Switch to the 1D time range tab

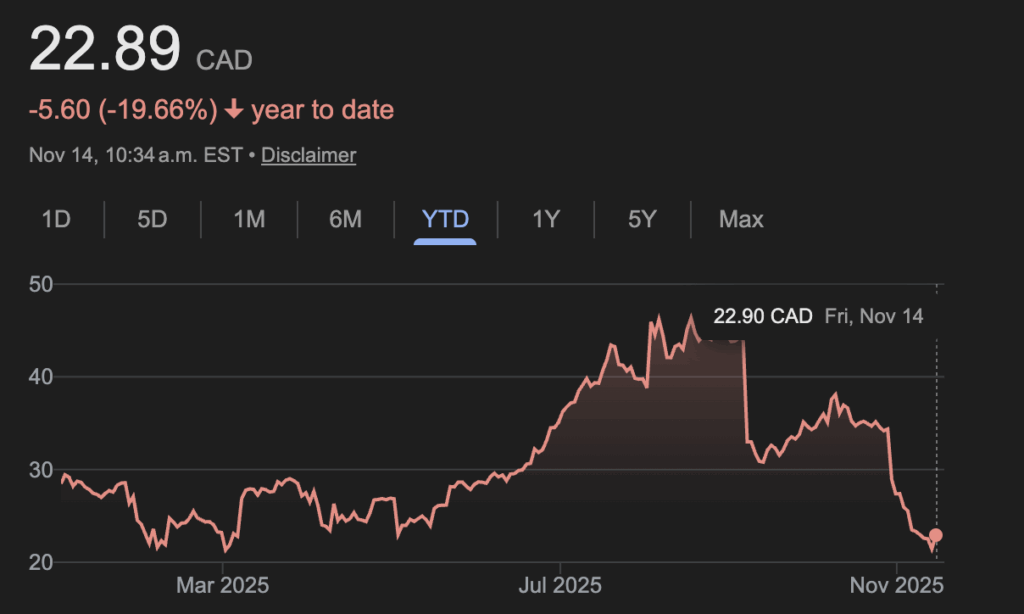56,219
